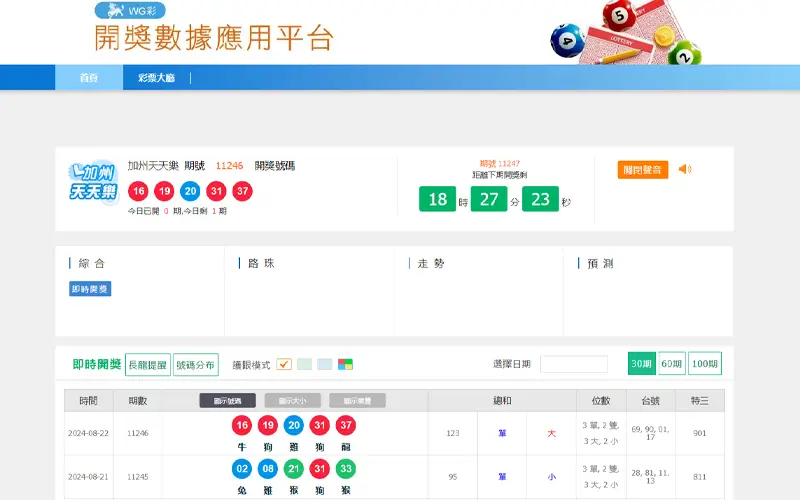Click the date cell 2024-08-22

pos(88,433)
